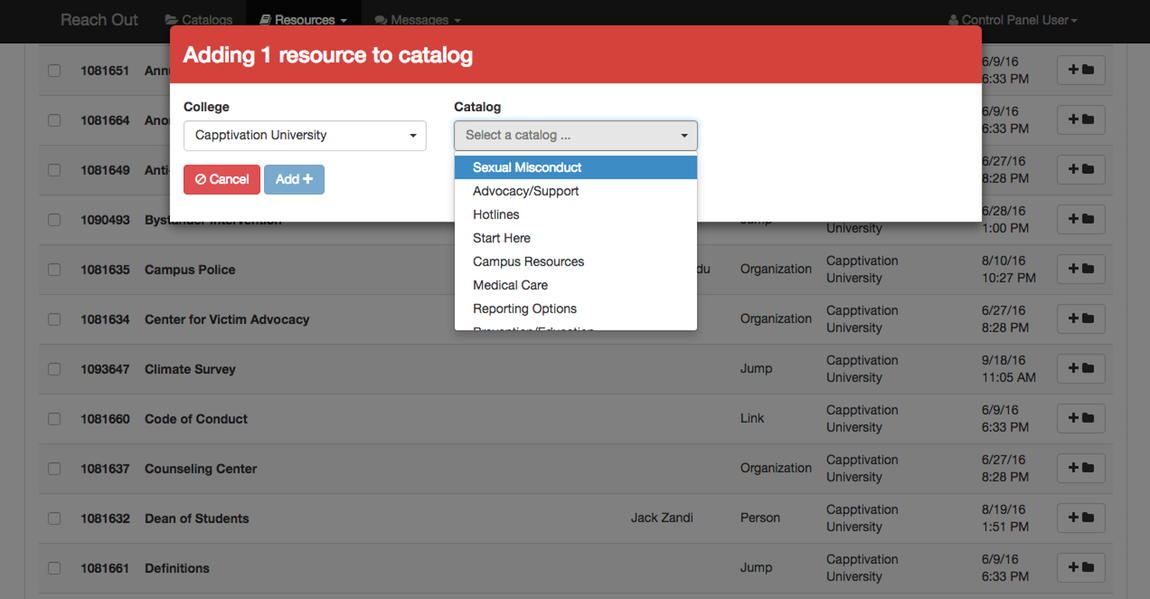Add Campus Police to a catalog
This screenshot has height=599, width=1150.
pyautogui.click(x=1081, y=269)
